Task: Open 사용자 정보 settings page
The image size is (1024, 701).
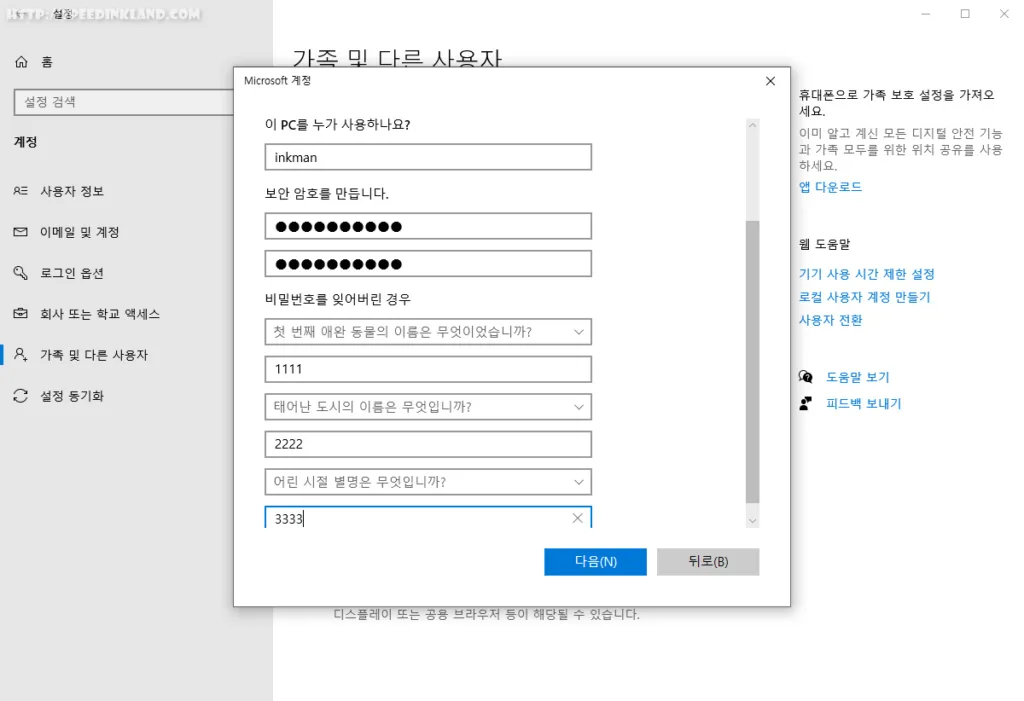Action: (72, 191)
